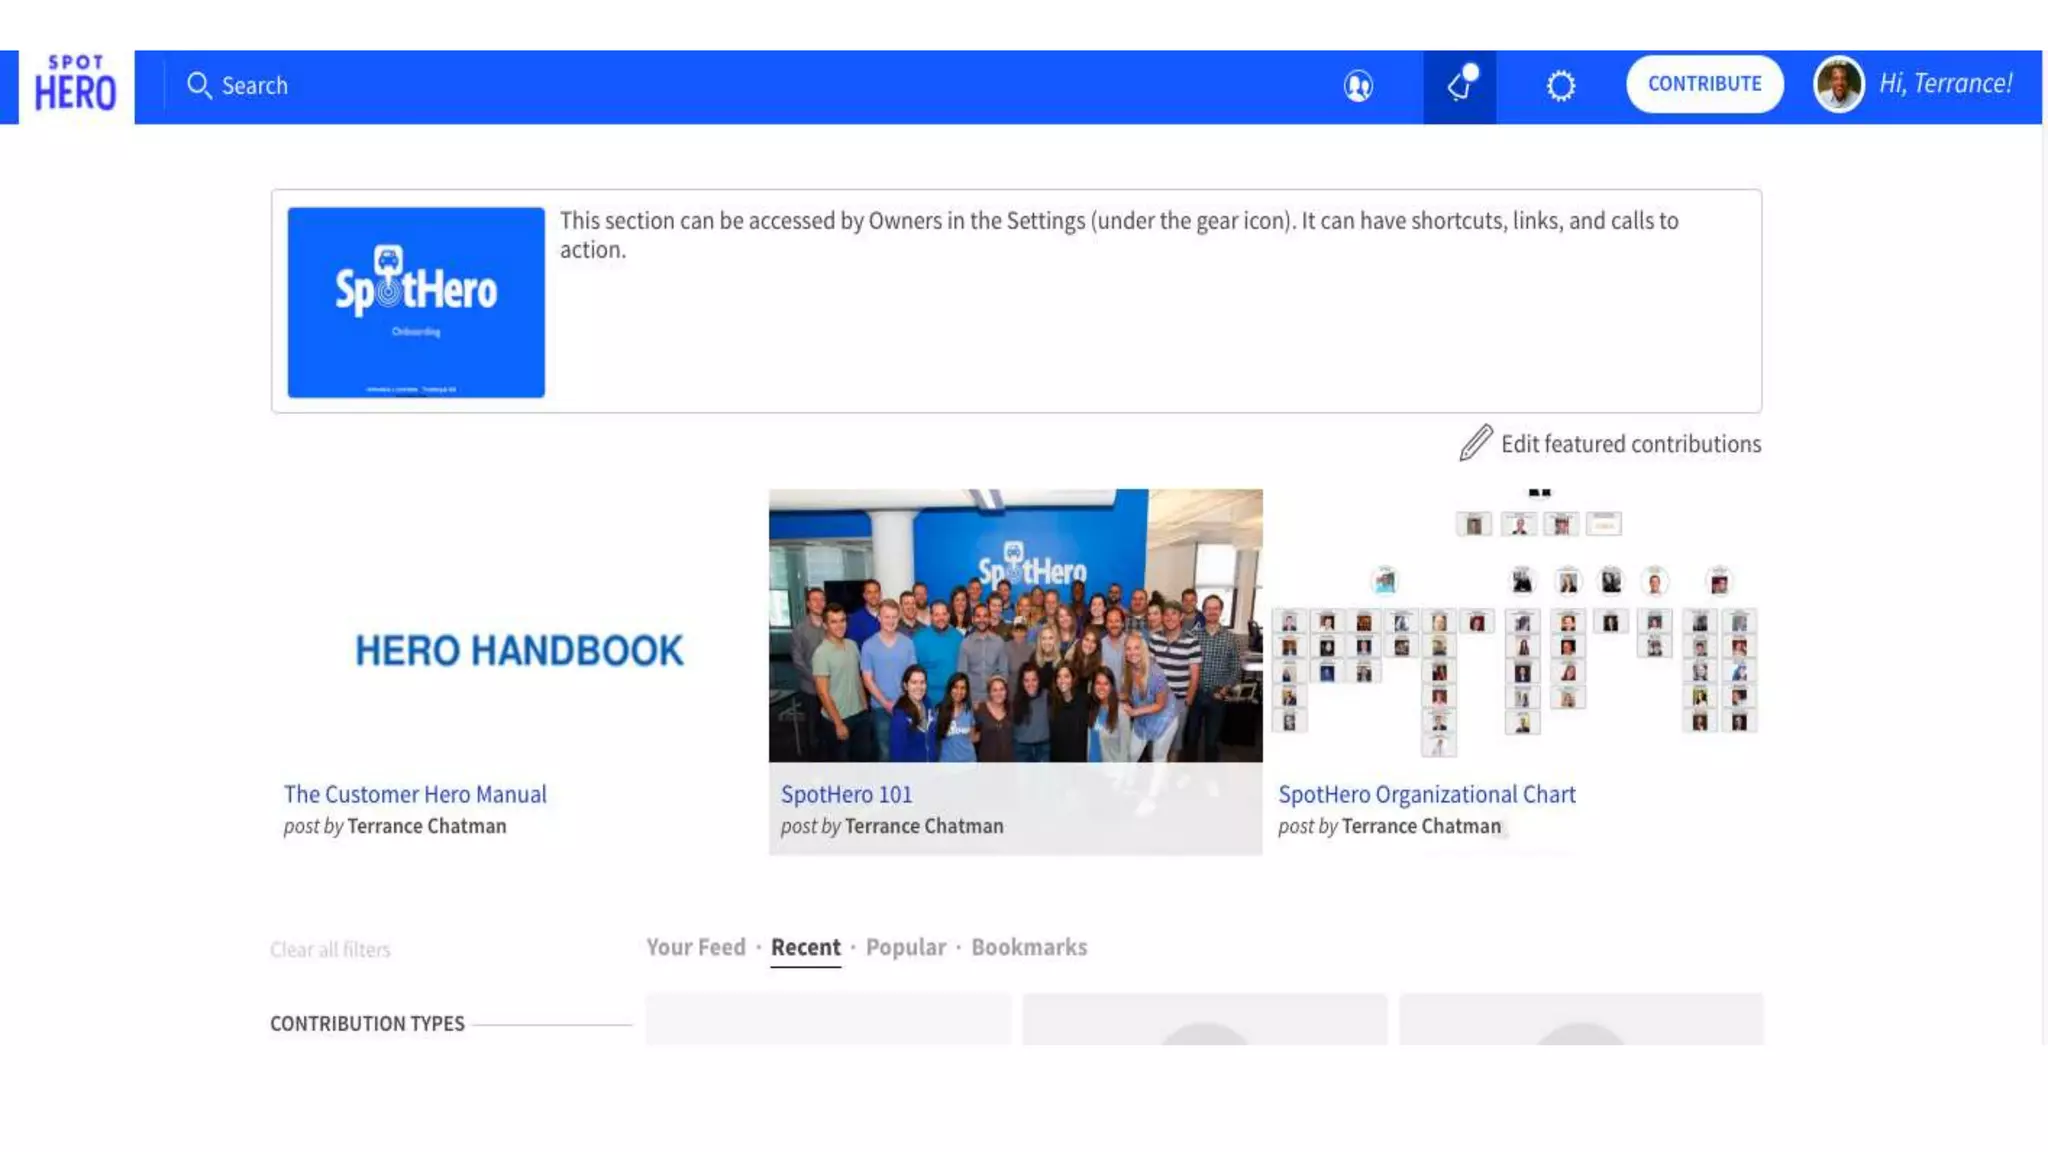Open the Bookmarks tab

(1028, 947)
